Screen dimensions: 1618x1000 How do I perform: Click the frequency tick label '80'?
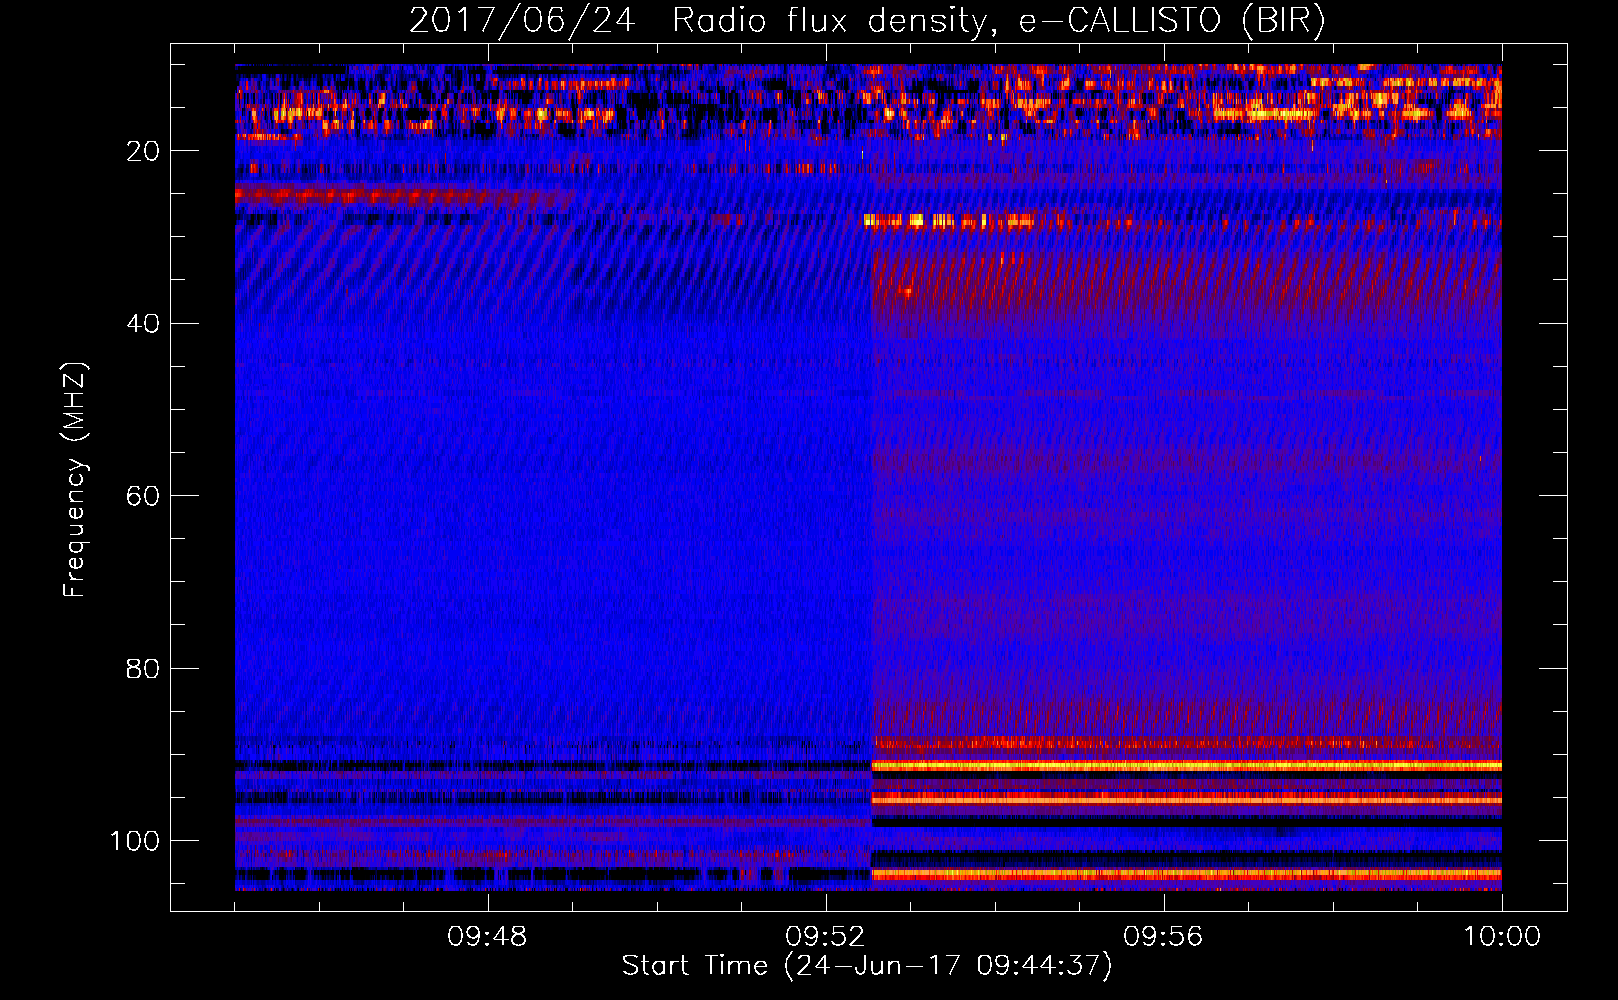(x=143, y=668)
